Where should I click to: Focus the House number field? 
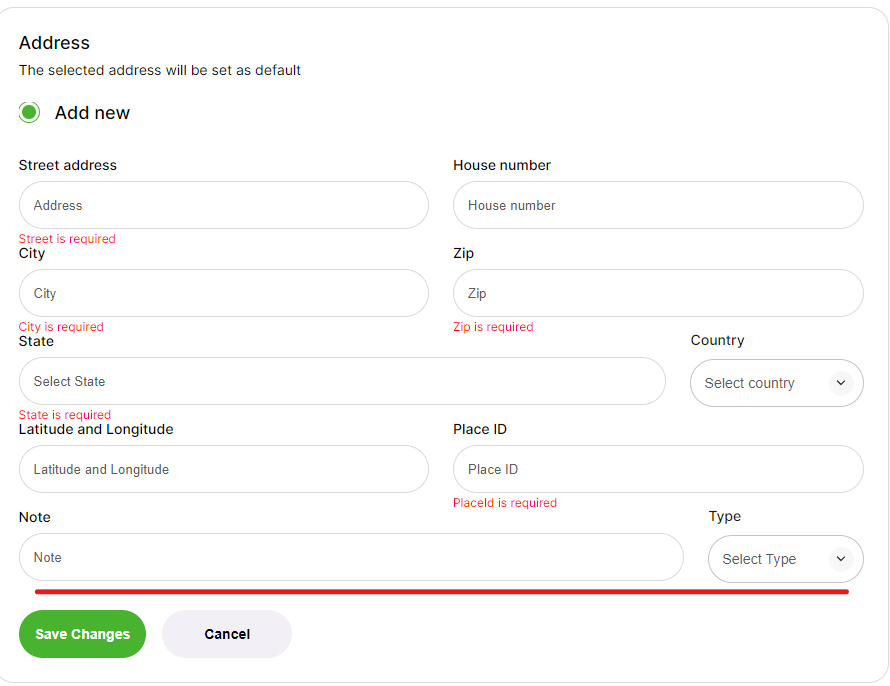tap(658, 205)
